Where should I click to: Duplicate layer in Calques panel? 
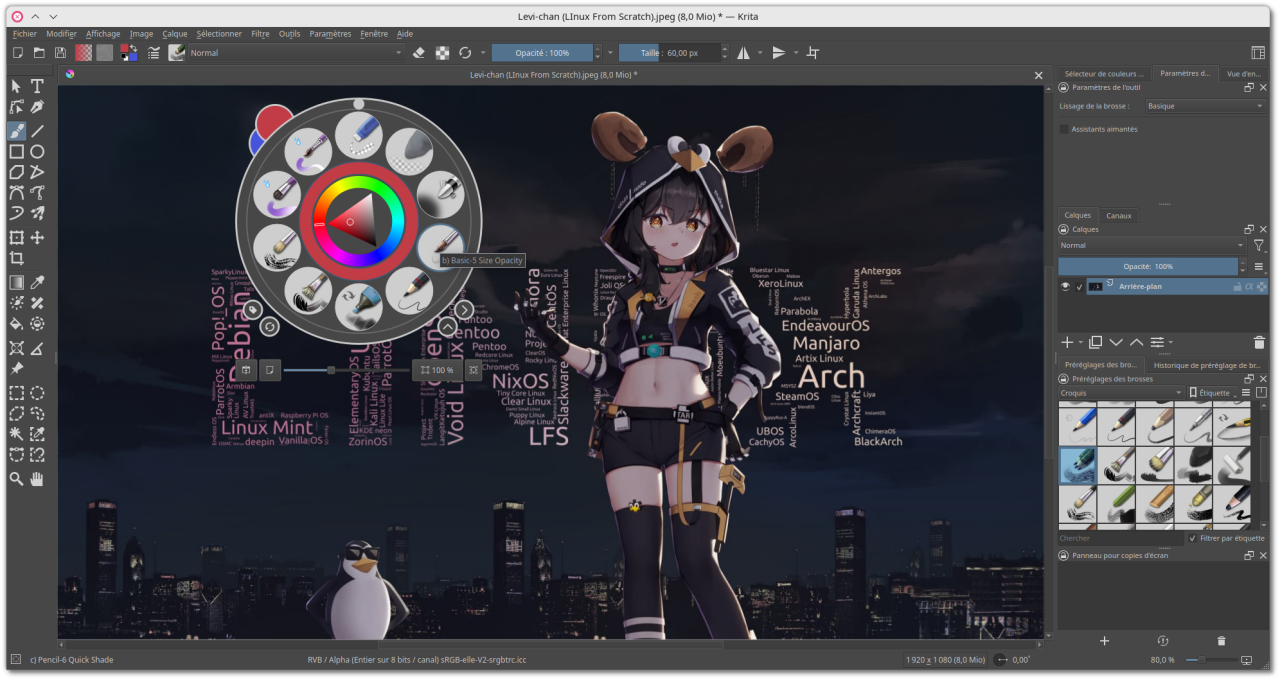1096,342
